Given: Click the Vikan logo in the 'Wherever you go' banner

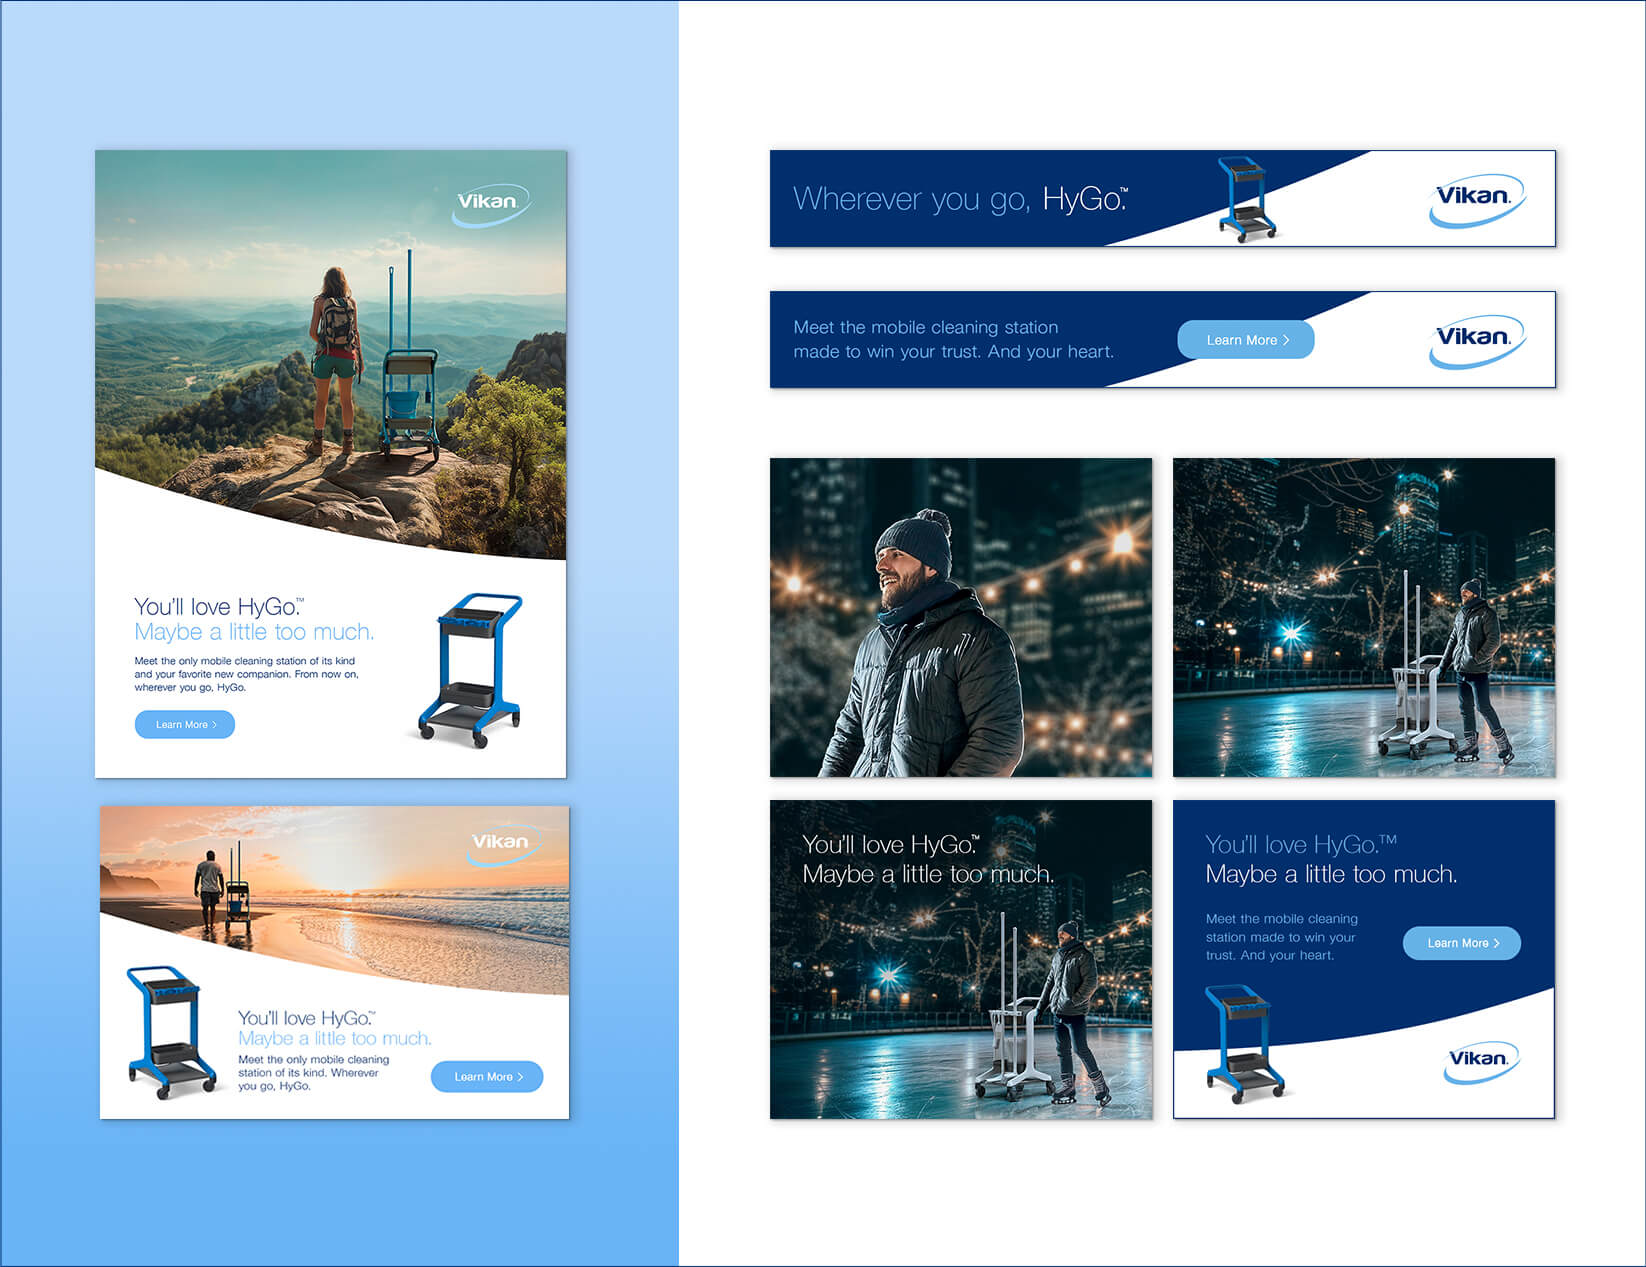Looking at the screenshot, I should pos(1476,200).
